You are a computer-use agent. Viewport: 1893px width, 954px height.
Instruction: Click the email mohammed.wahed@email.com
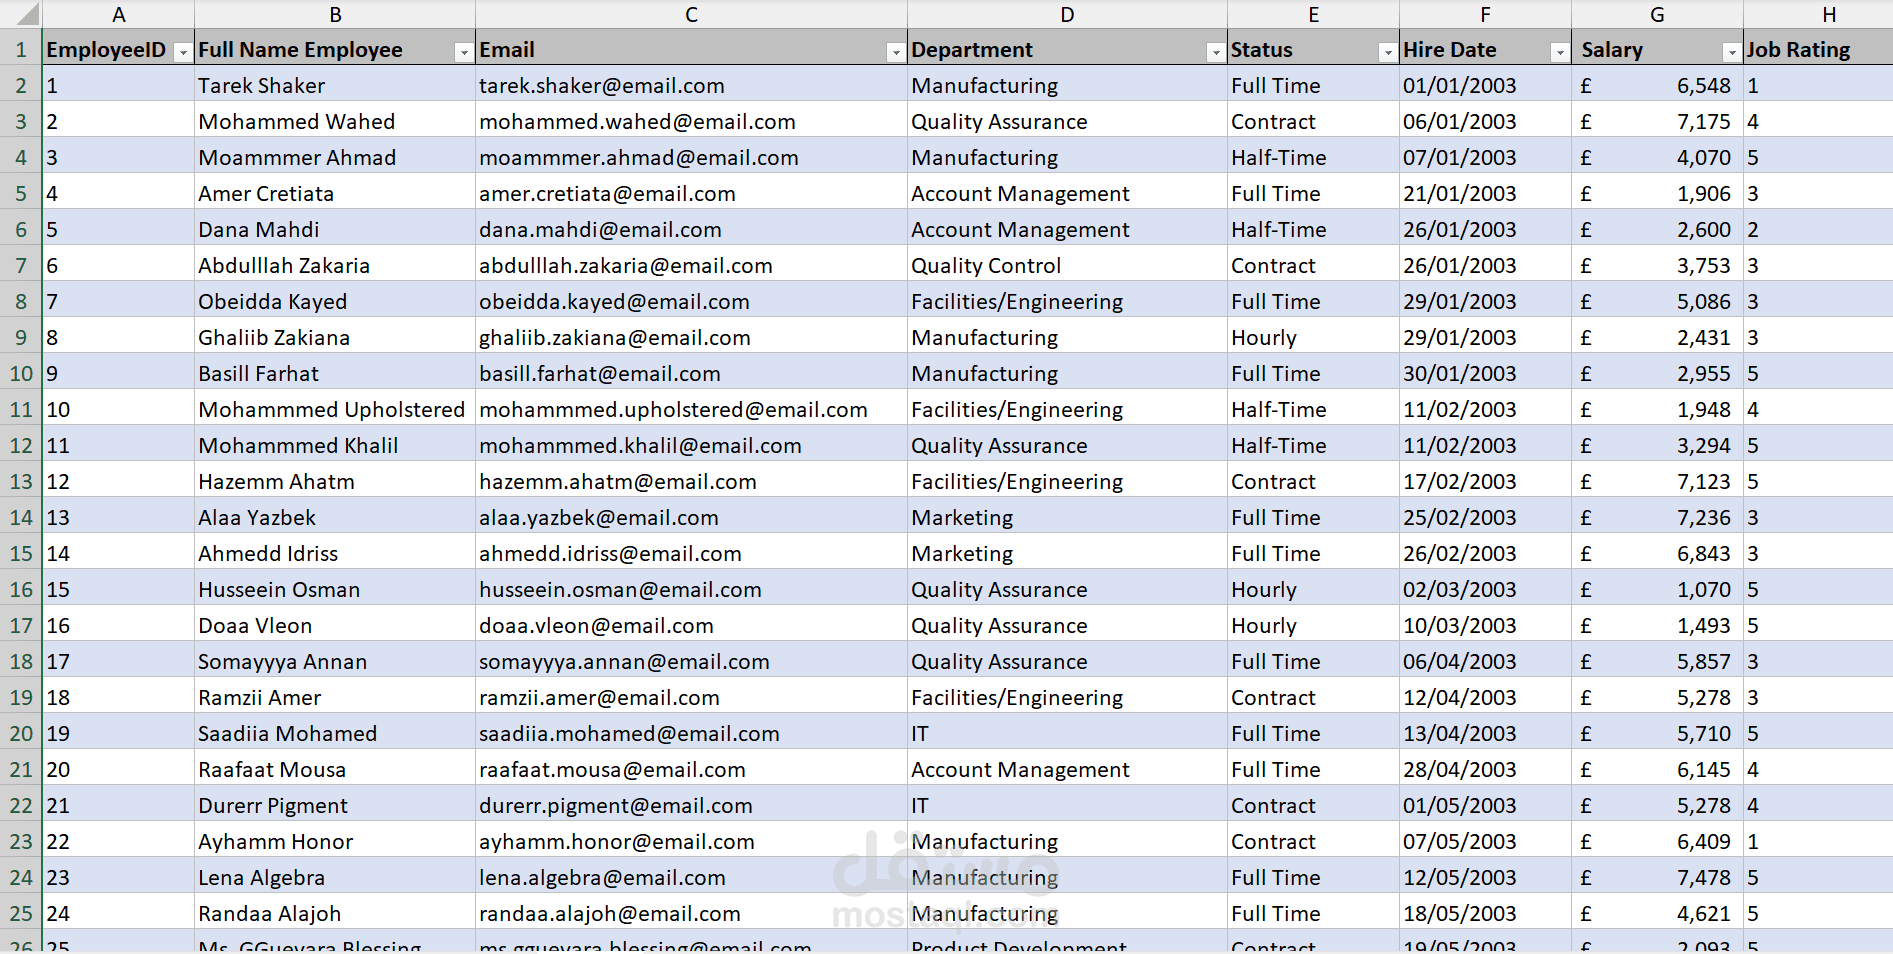tap(691, 121)
